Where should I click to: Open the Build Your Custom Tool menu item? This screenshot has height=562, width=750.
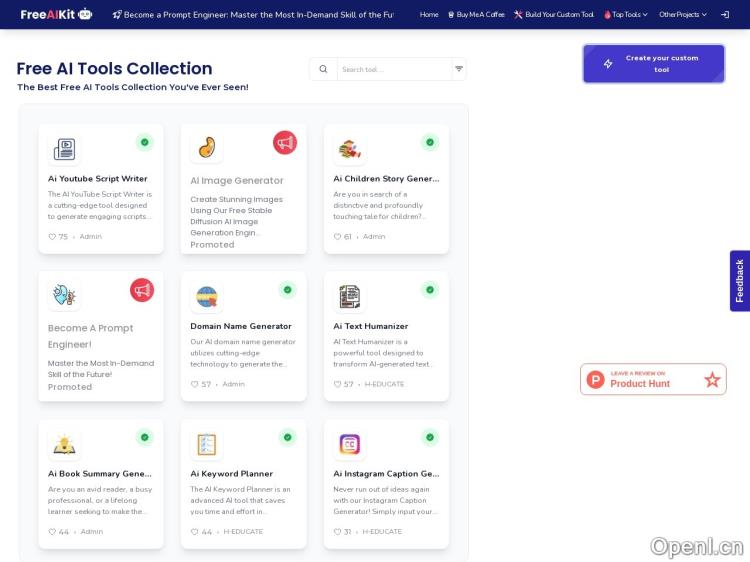coord(553,15)
